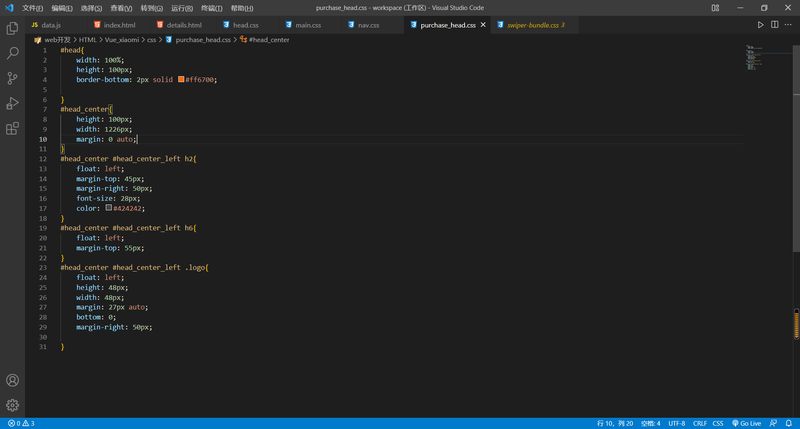This screenshot has width=800, height=429.
Task: Click the .logo selector on line 23
Action: tap(195, 268)
